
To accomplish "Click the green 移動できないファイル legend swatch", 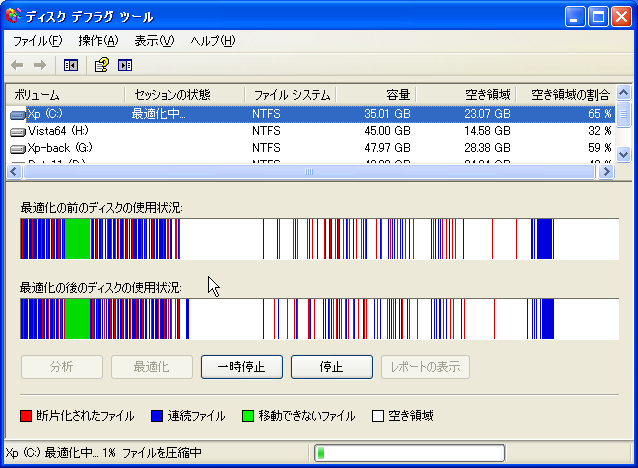I will 247,416.
